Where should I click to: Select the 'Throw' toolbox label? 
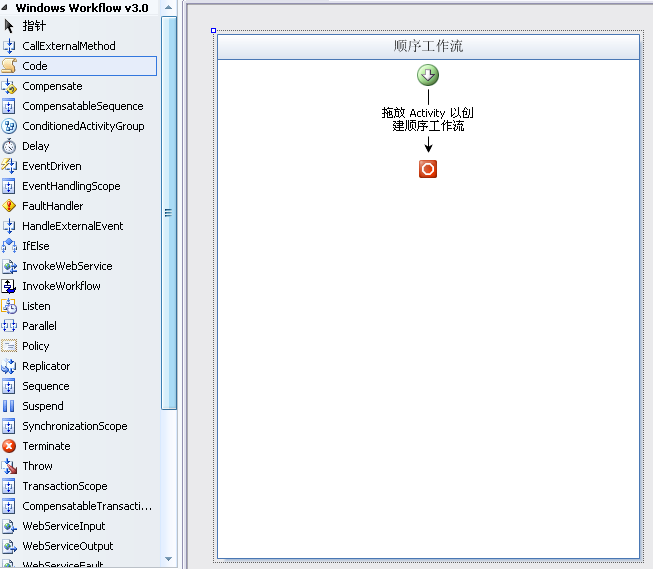[x=37, y=466]
